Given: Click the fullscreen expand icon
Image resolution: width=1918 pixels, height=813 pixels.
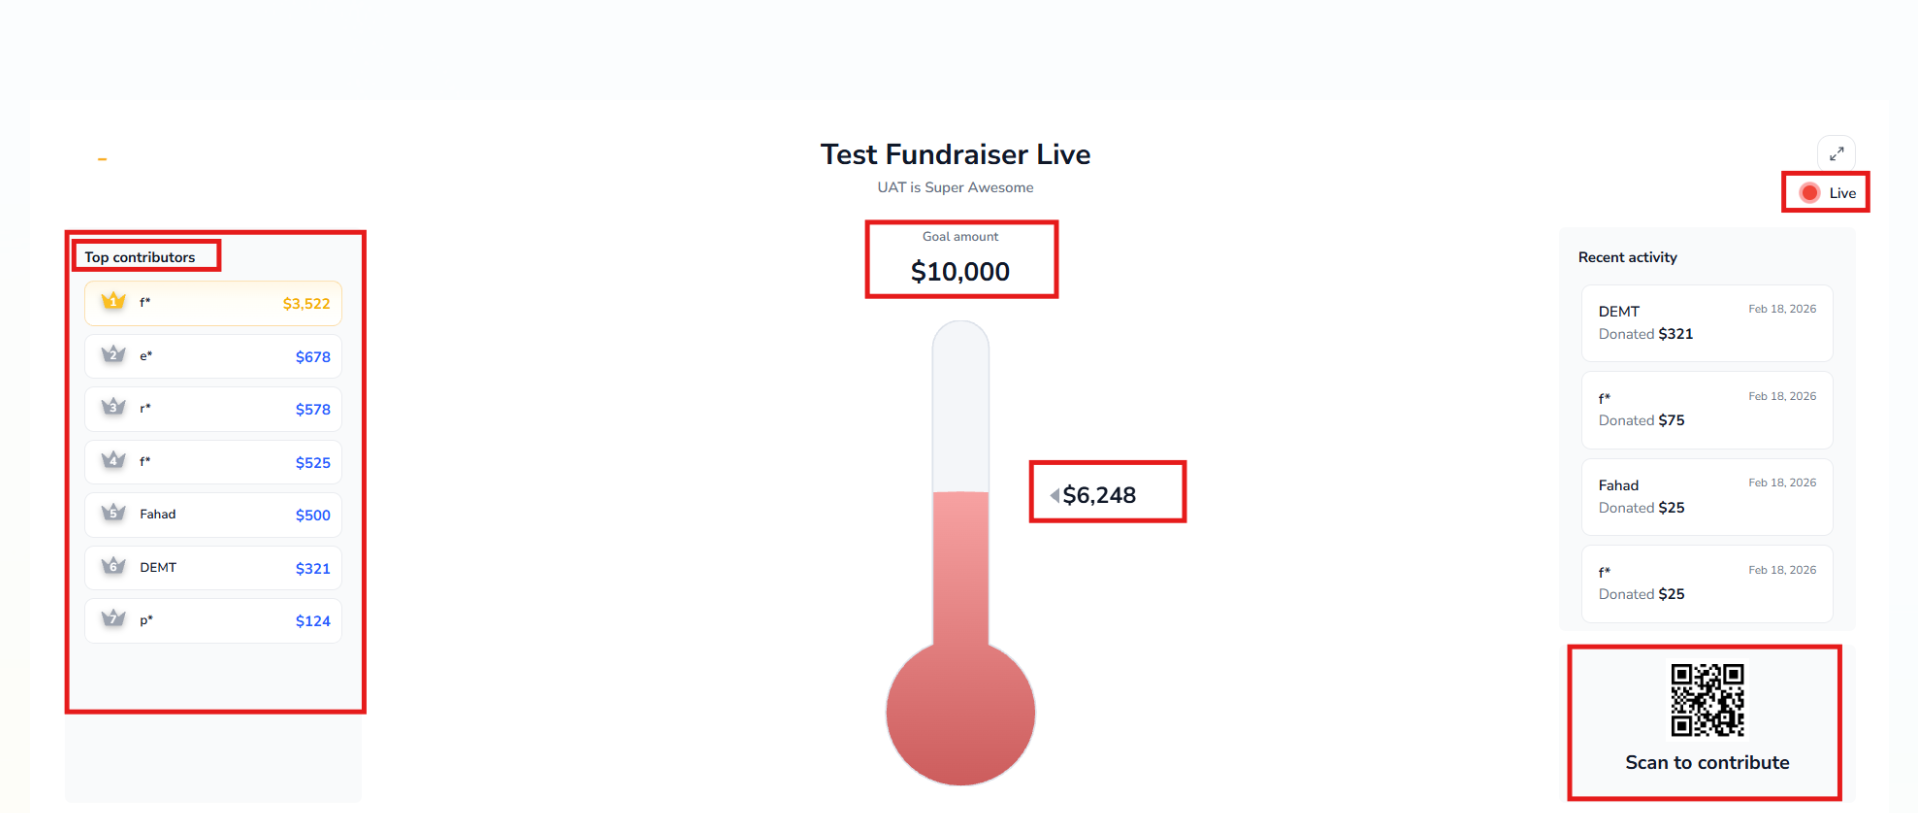Looking at the screenshot, I should pyautogui.click(x=1836, y=154).
